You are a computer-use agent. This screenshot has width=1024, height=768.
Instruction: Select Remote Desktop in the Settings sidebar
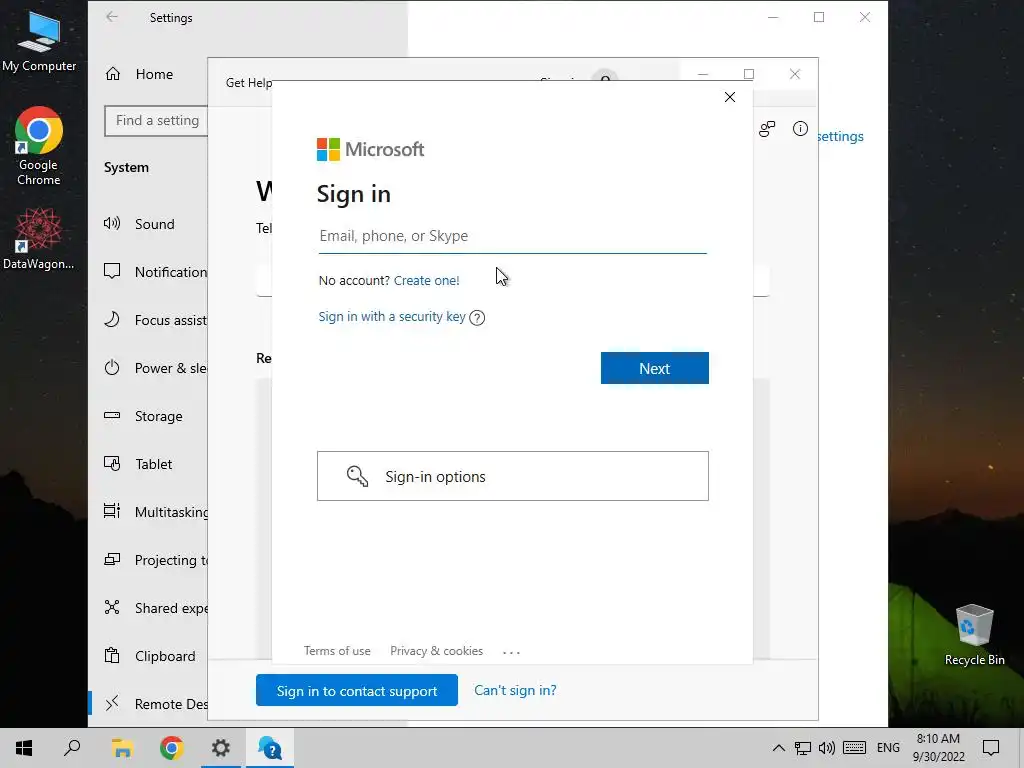point(148,704)
